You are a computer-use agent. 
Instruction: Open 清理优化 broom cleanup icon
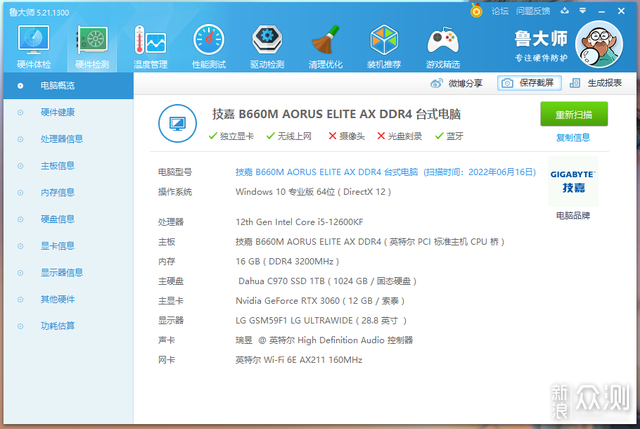[x=325, y=46]
